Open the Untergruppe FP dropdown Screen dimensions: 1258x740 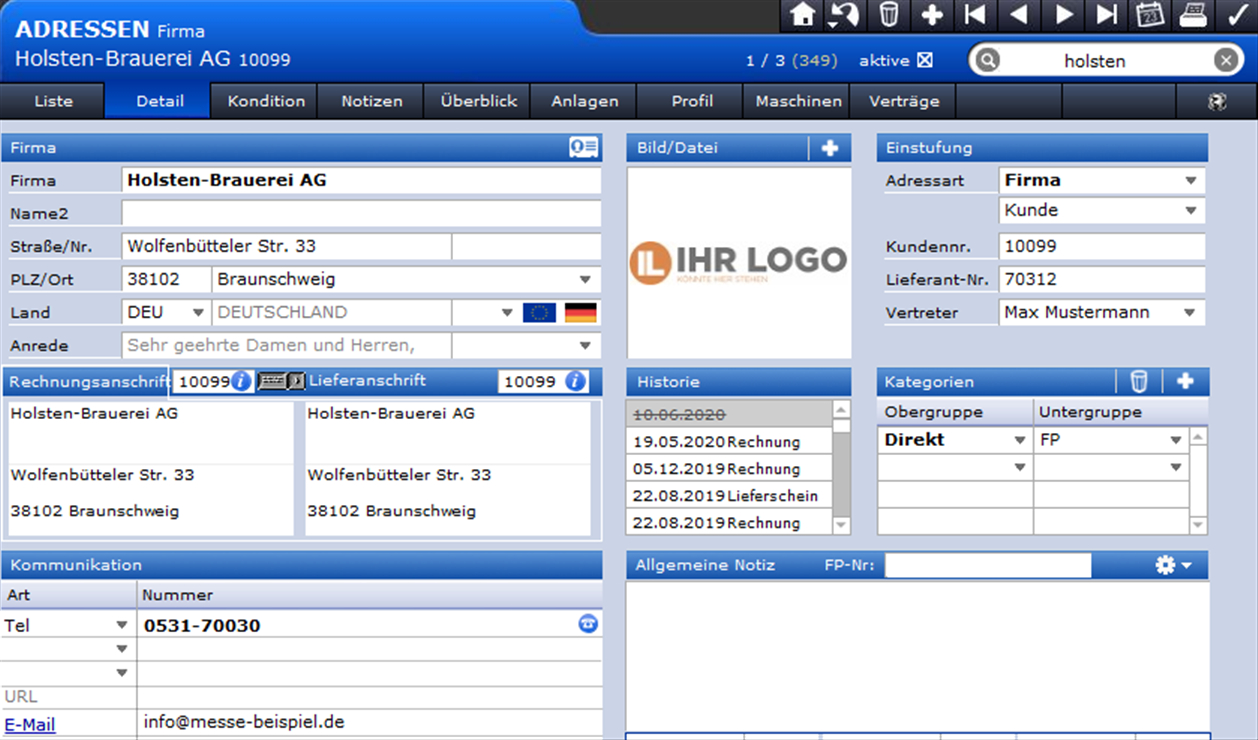(1175, 440)
